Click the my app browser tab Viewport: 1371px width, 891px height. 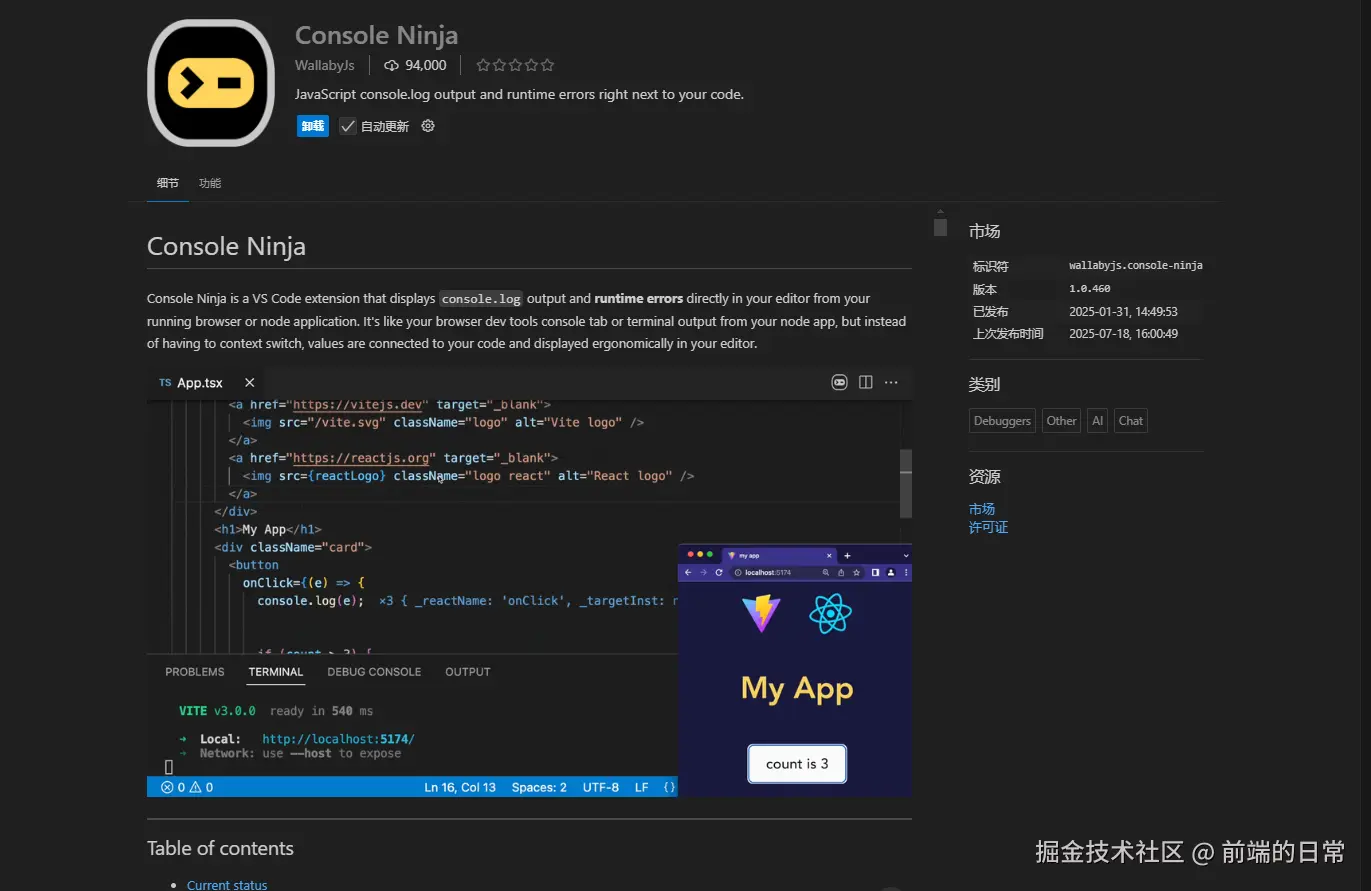pos(778,555)
